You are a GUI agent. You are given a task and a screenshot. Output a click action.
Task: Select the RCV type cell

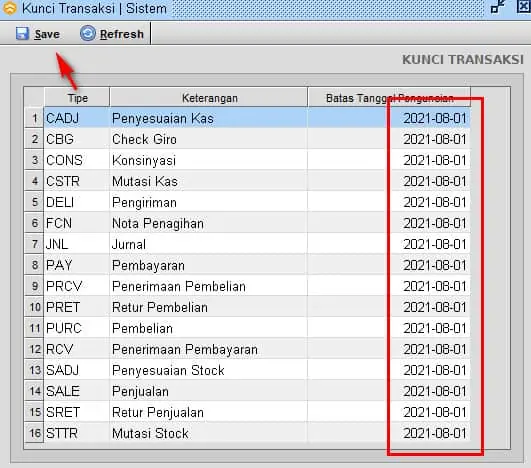(x=77, y=349)
